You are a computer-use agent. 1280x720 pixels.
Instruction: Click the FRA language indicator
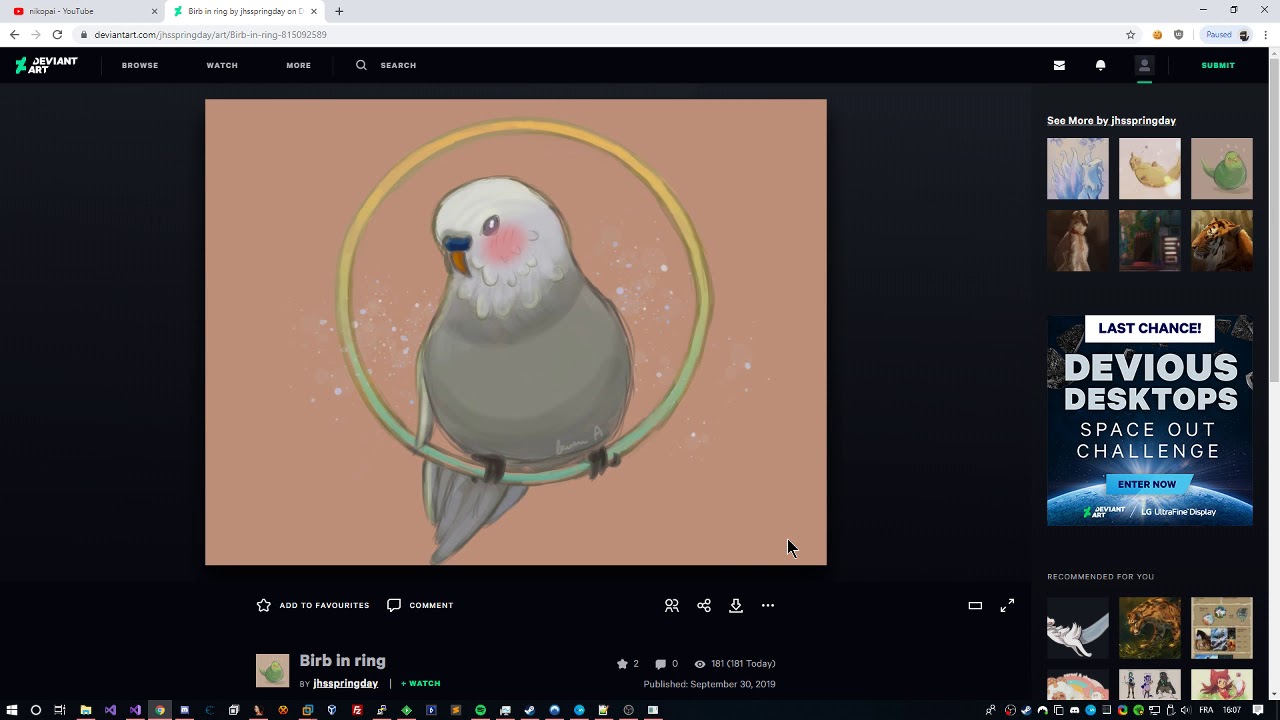coord(1206,710)
